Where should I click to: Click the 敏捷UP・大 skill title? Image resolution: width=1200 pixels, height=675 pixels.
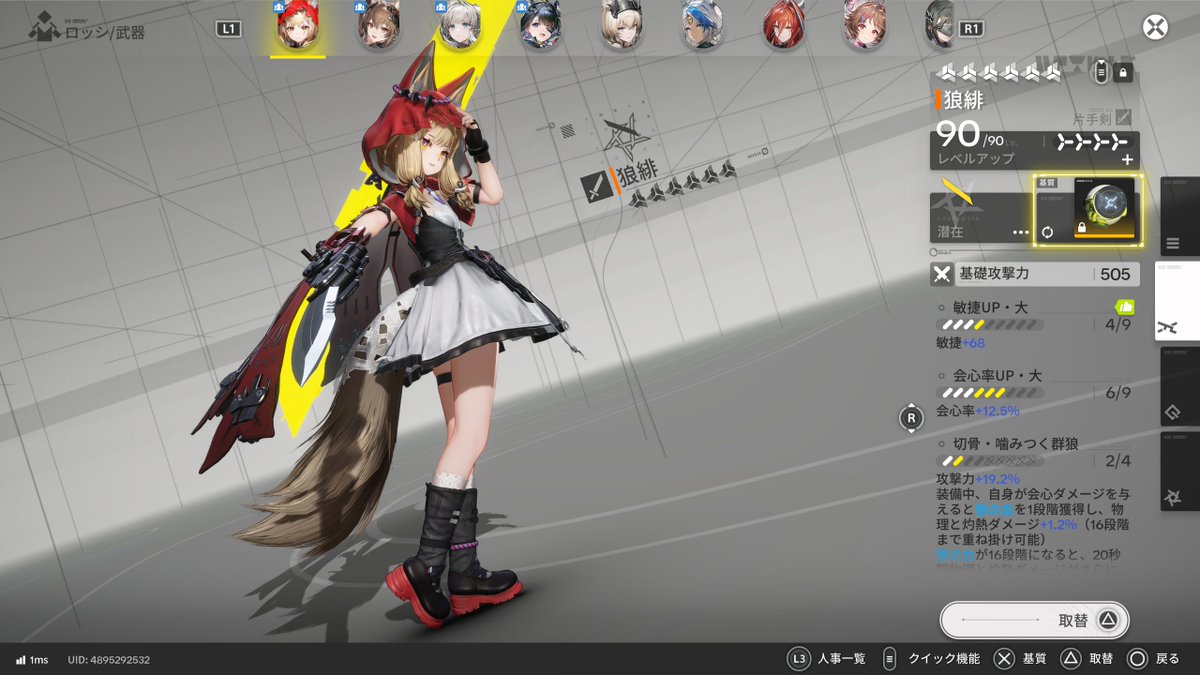coord(989,307)
